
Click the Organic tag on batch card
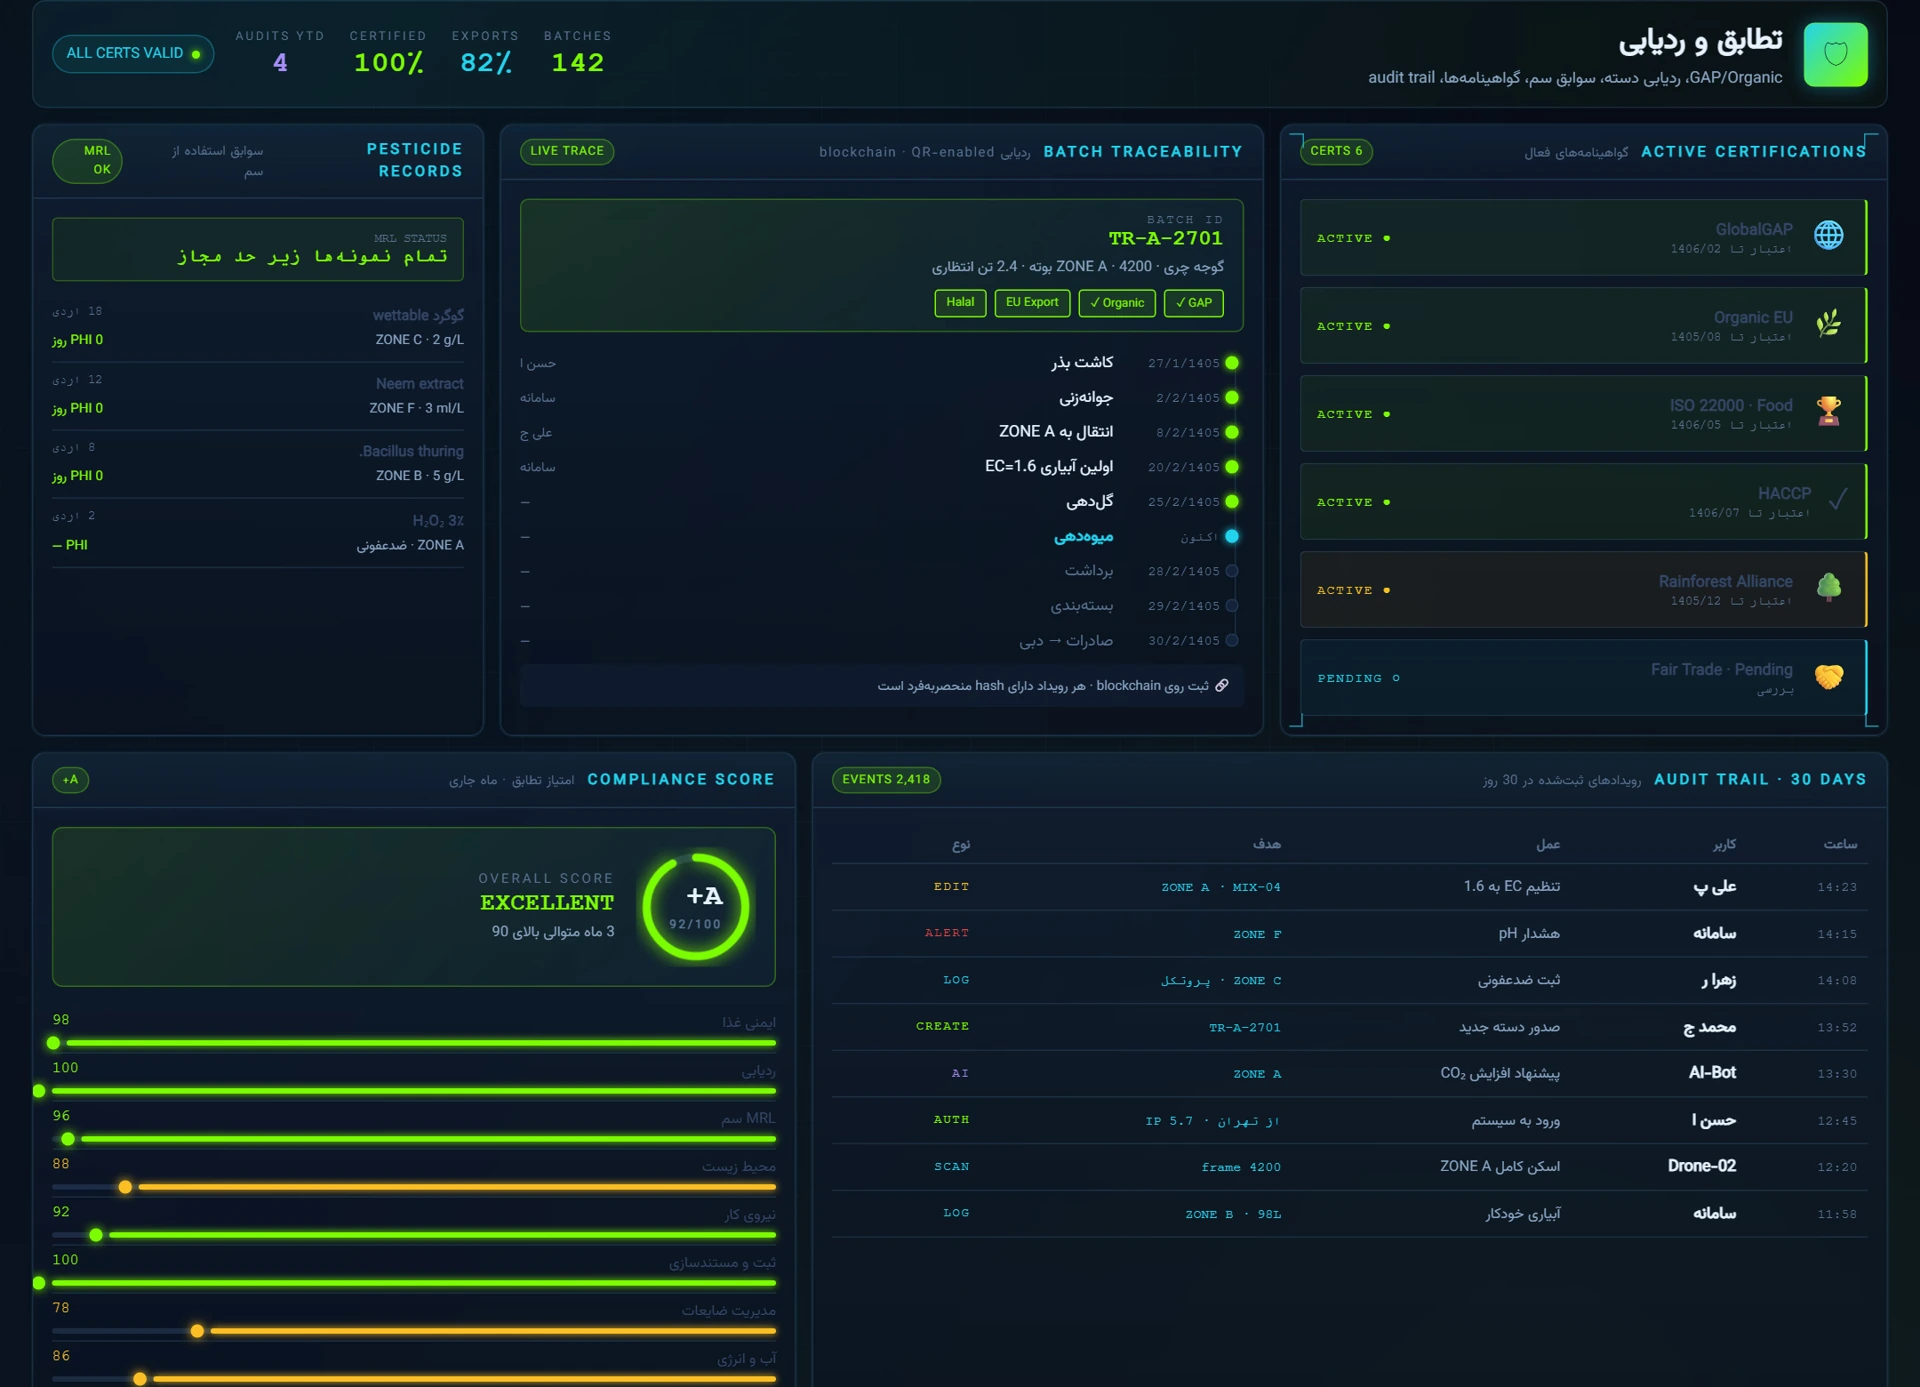pos(1117,302)
